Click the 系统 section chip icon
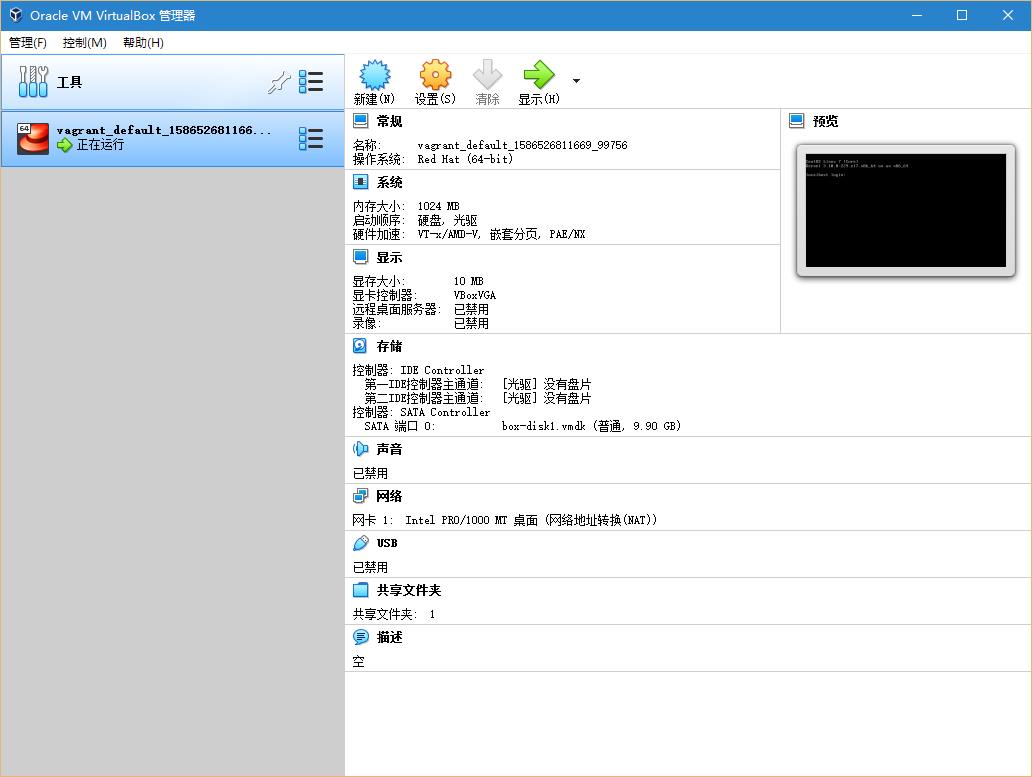The image size is (1032, 777). click(361, 182)
